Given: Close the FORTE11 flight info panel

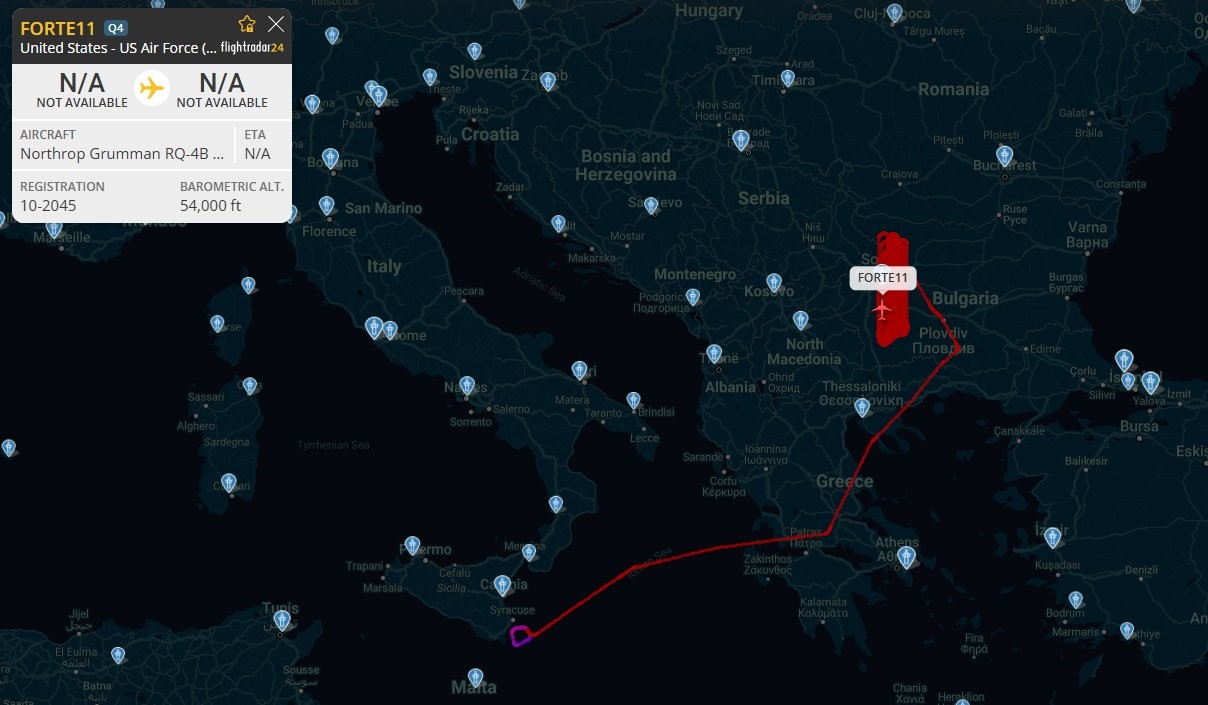Looking at the screenshot, I should click(x=276, y=24).
